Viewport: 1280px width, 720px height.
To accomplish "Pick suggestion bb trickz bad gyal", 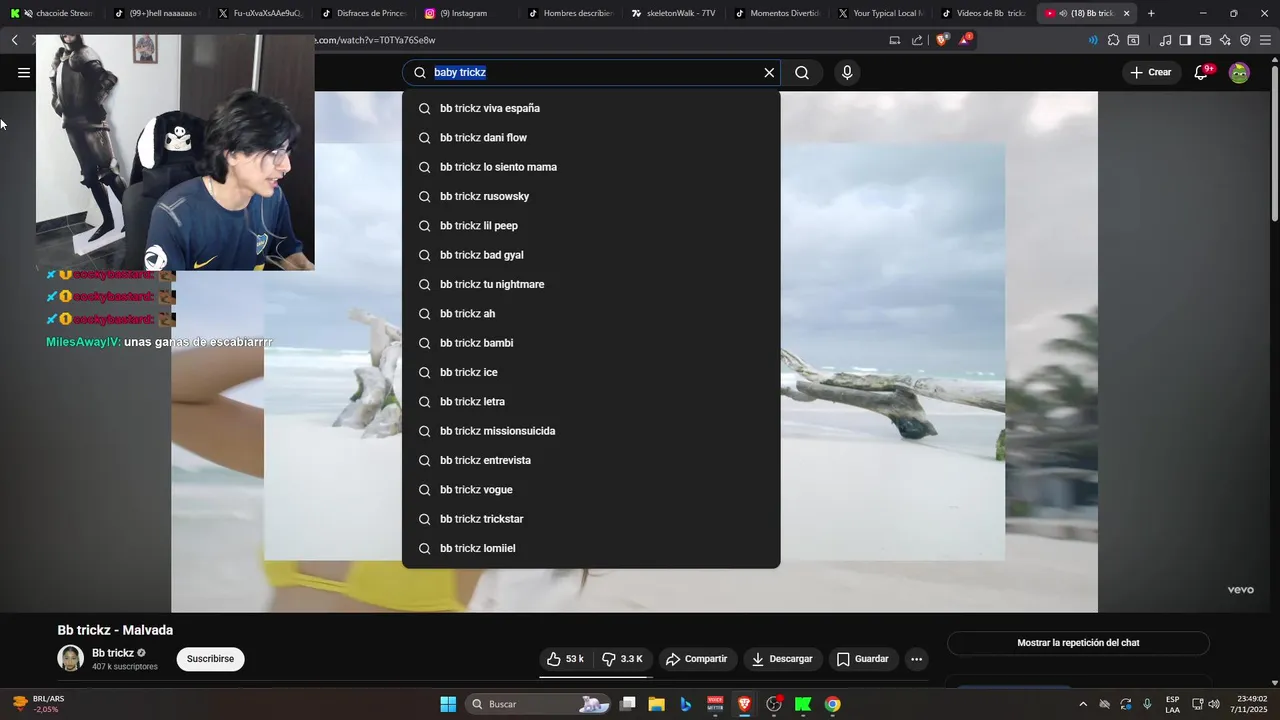I will [x=591, y=255].
